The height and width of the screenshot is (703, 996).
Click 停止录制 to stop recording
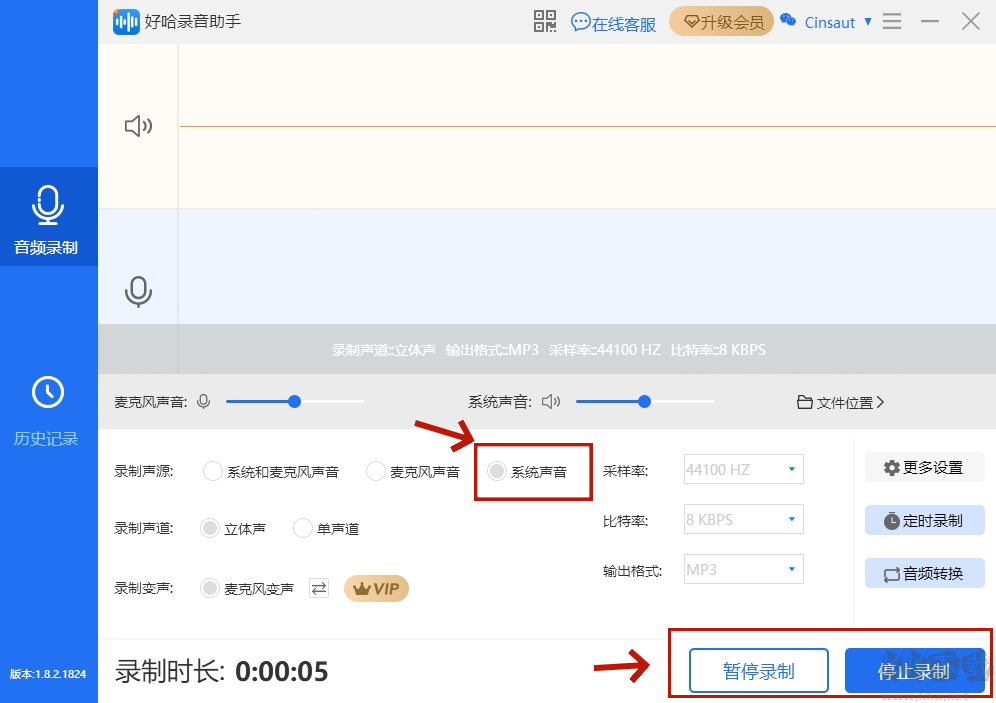tap(912, 670)
